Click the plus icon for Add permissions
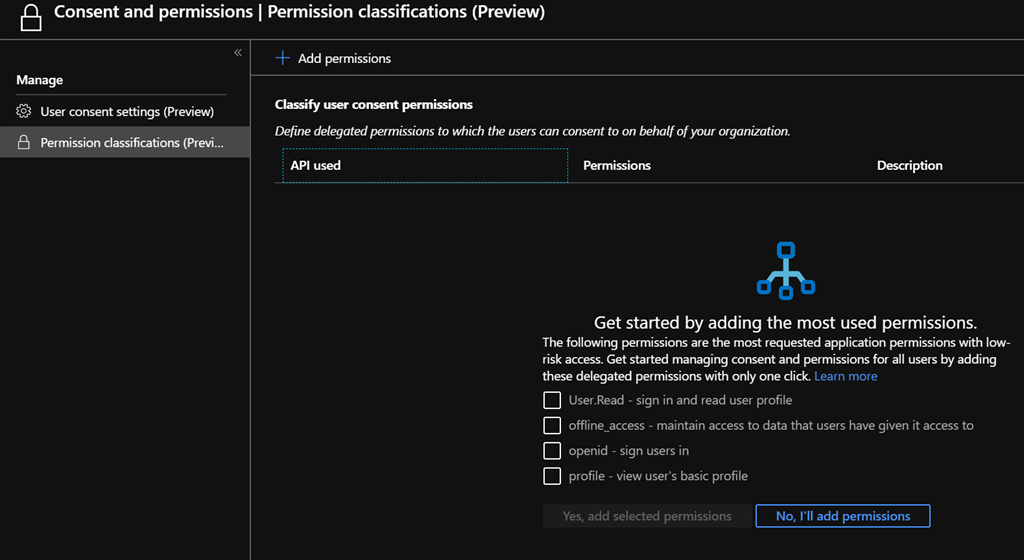Image resolution: width=1024 pixels, height=560 pixels. [x=283, y=59]
